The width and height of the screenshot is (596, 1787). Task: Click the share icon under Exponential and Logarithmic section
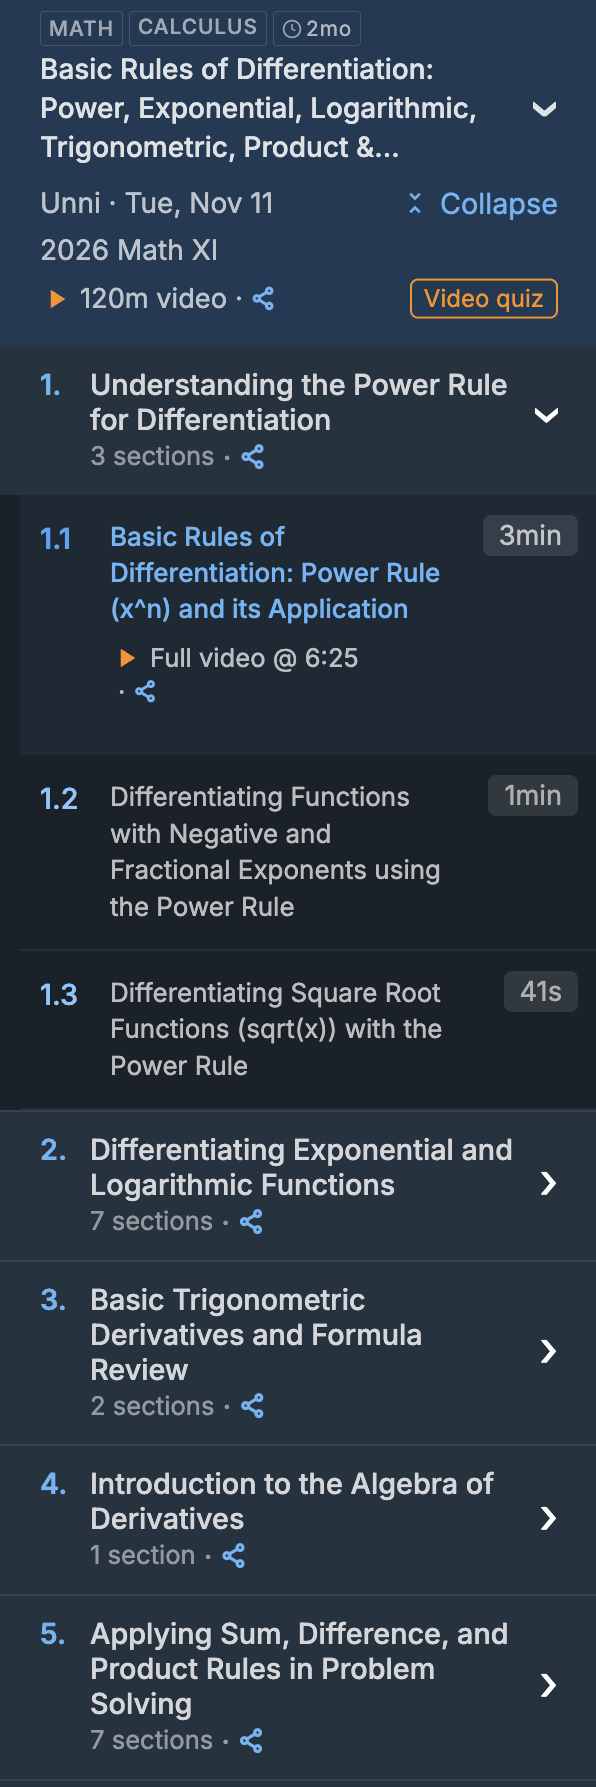click(x=251, y=1221)
